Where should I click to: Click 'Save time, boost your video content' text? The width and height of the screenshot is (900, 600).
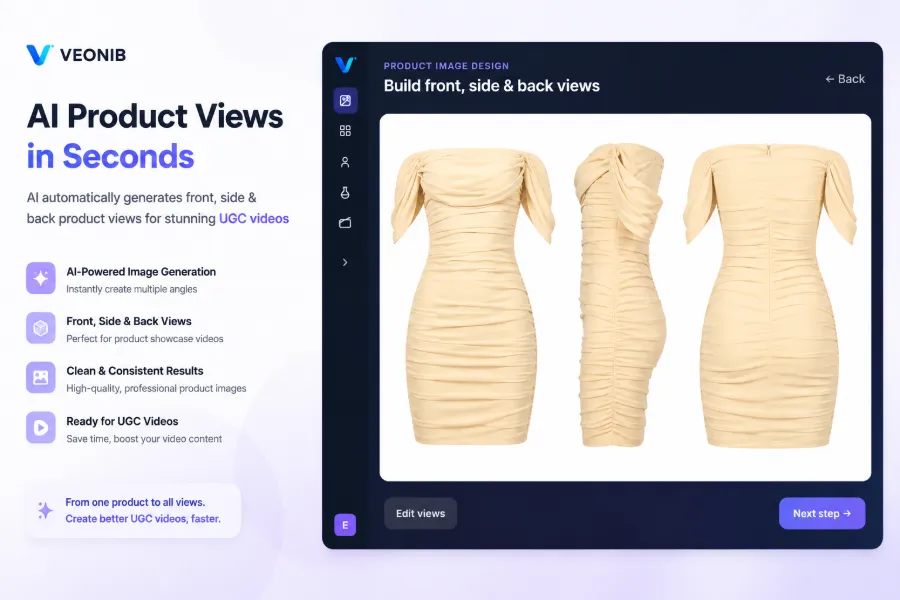pyautogui.click(x=144, y=439)
